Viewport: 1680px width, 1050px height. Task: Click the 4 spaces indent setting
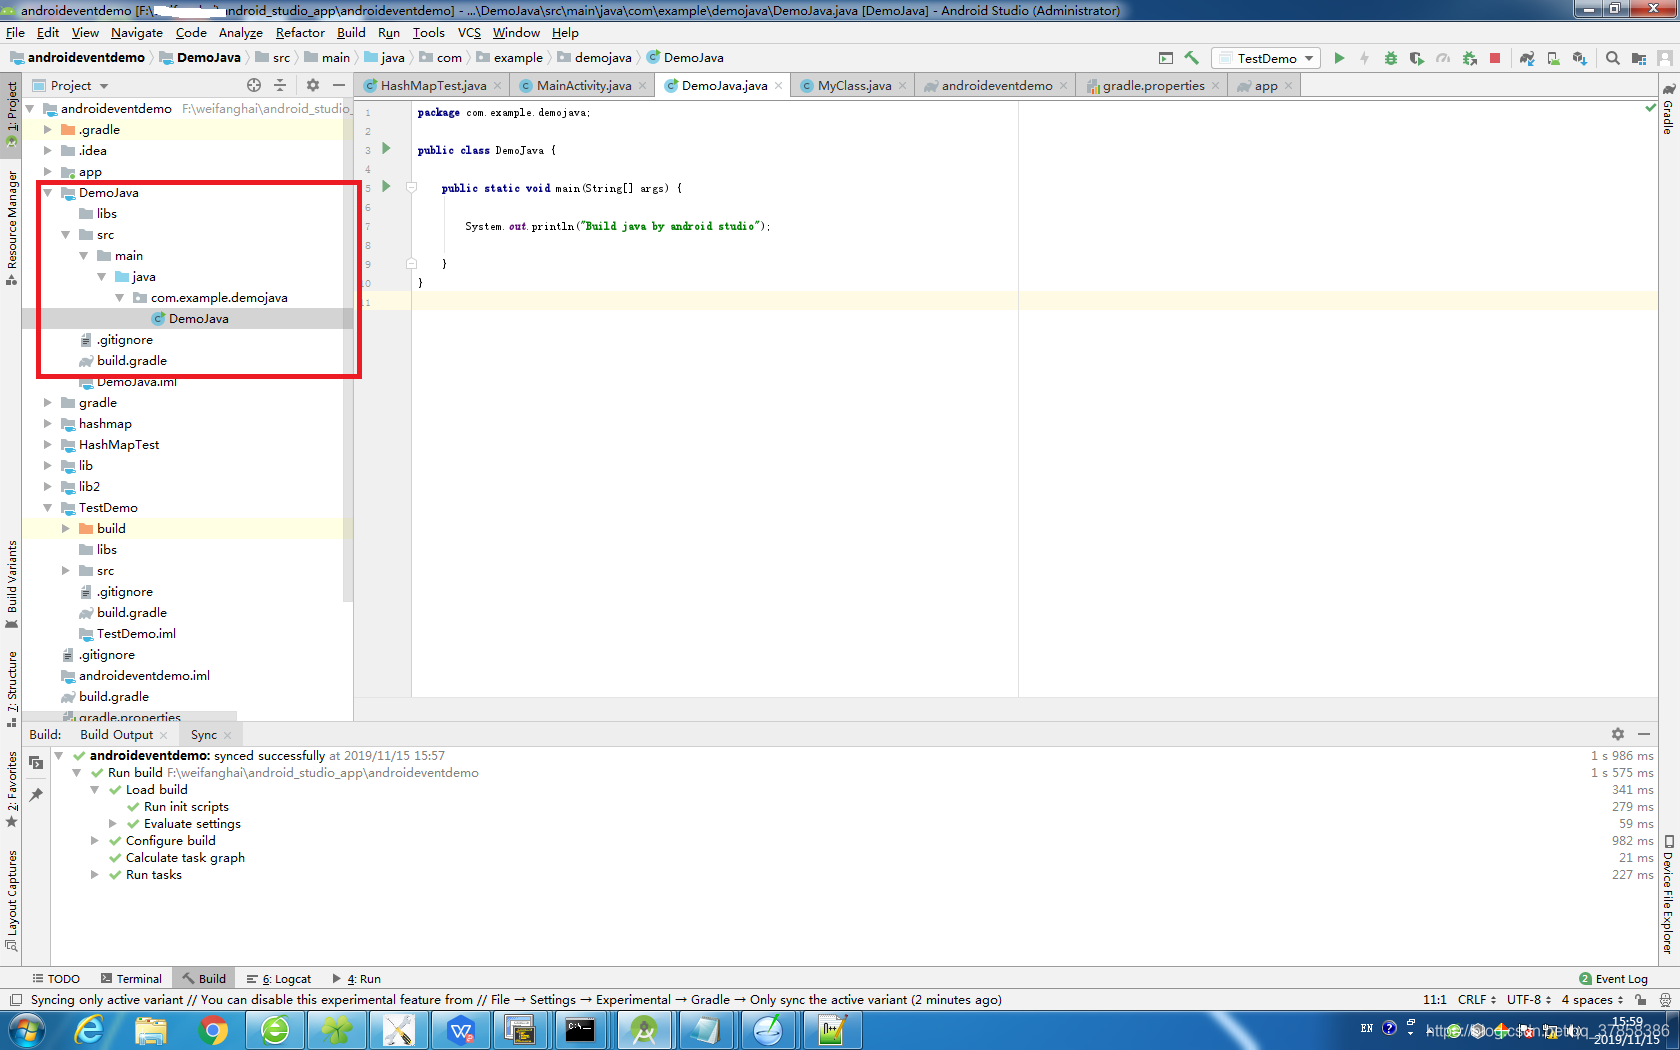pyautogui.click(x=1592, y=1000)
